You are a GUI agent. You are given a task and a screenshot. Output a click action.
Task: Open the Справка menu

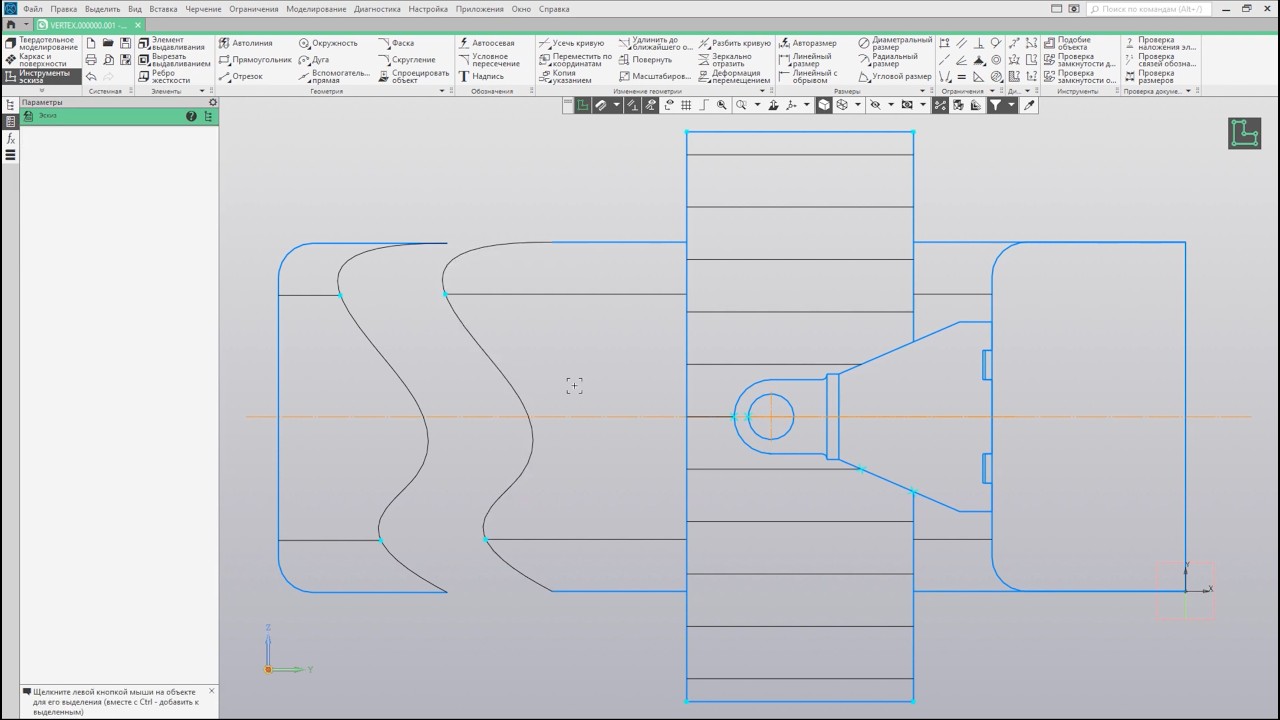click(x=554, y=9)
